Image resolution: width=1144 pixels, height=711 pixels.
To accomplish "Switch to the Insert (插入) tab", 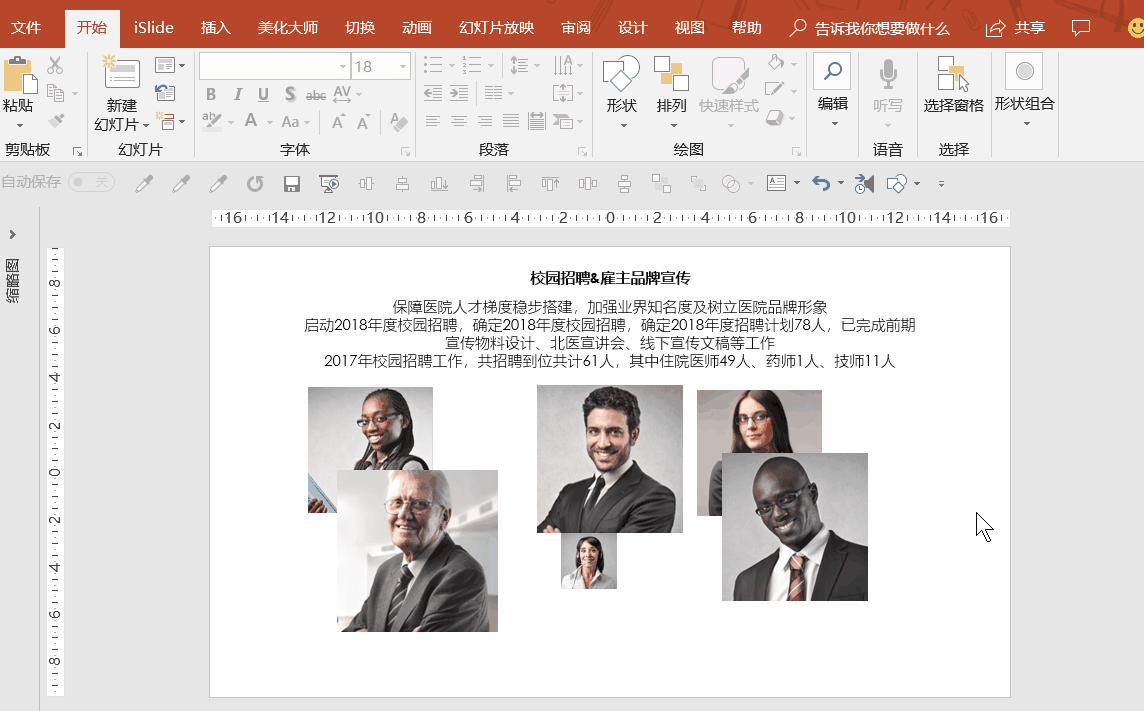I will click(215, 28).
